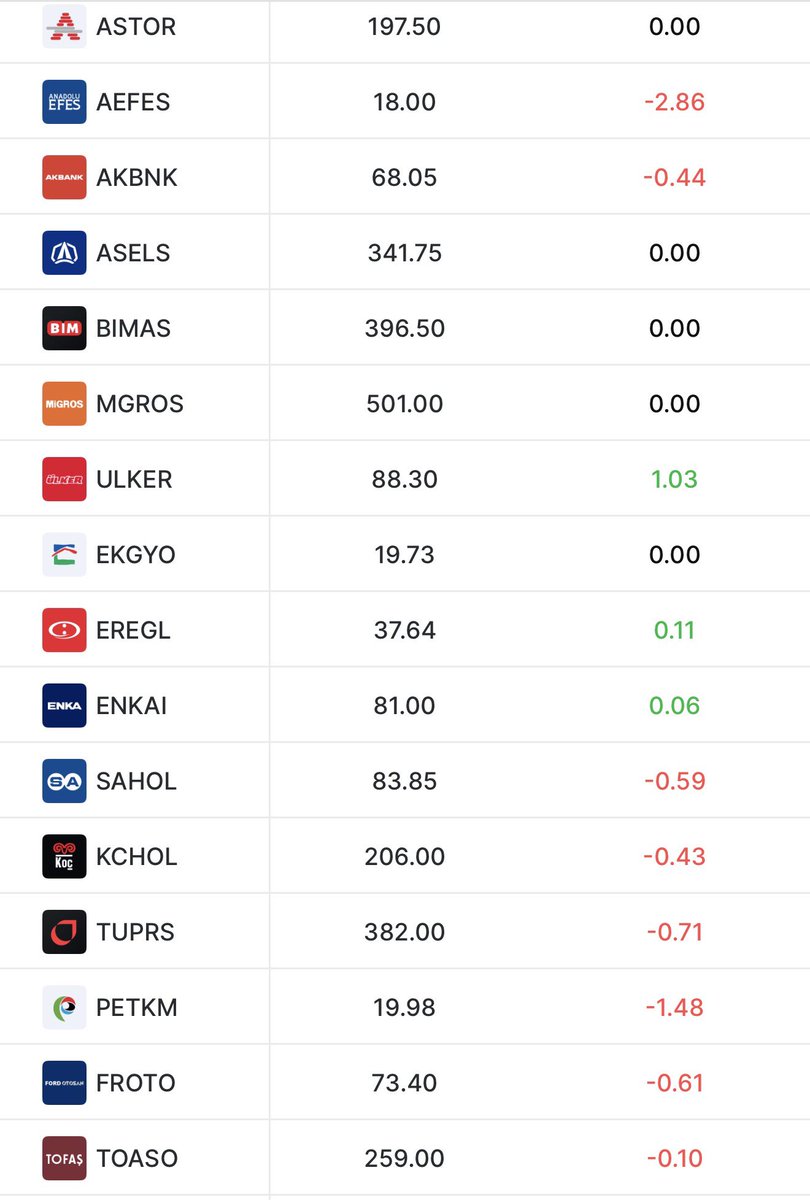The image size is (810, 1200).
Task: Tap the BIM logo icon
Action: point(64,328)
